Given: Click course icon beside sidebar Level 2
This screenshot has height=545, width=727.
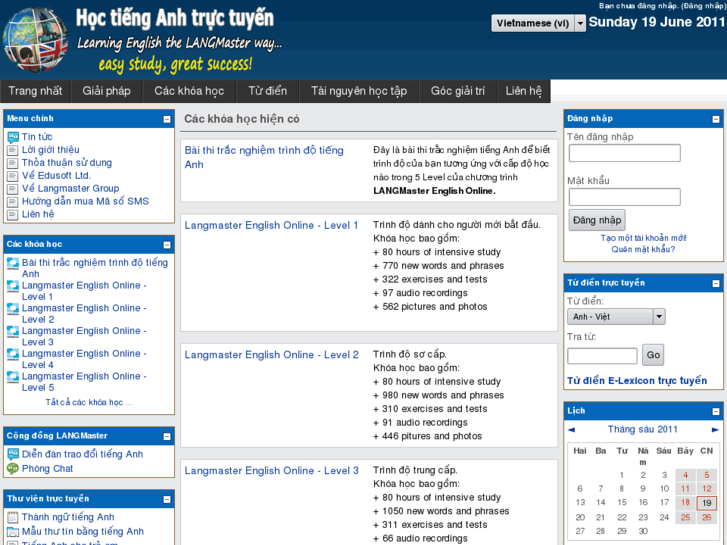Looking at the screenshot, I should tap(13, 308).
